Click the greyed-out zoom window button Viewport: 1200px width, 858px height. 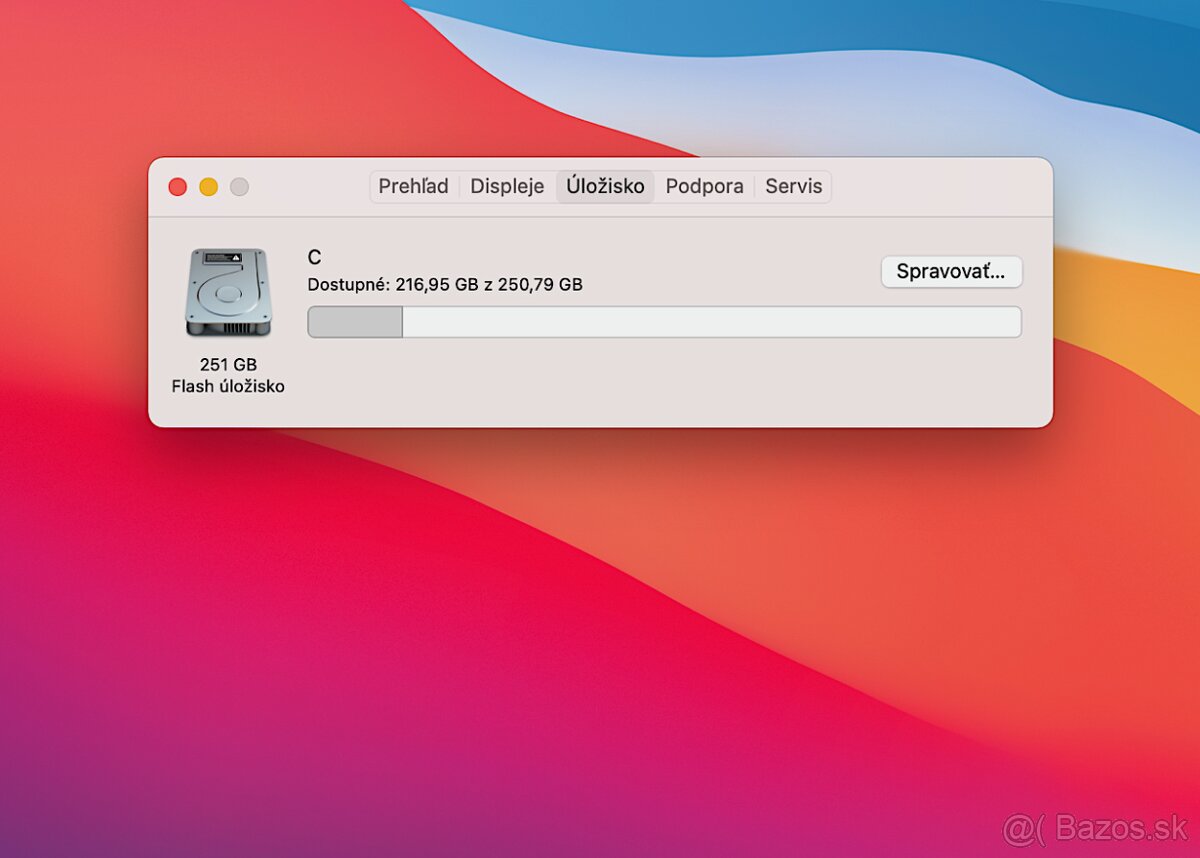click(239, 187)
